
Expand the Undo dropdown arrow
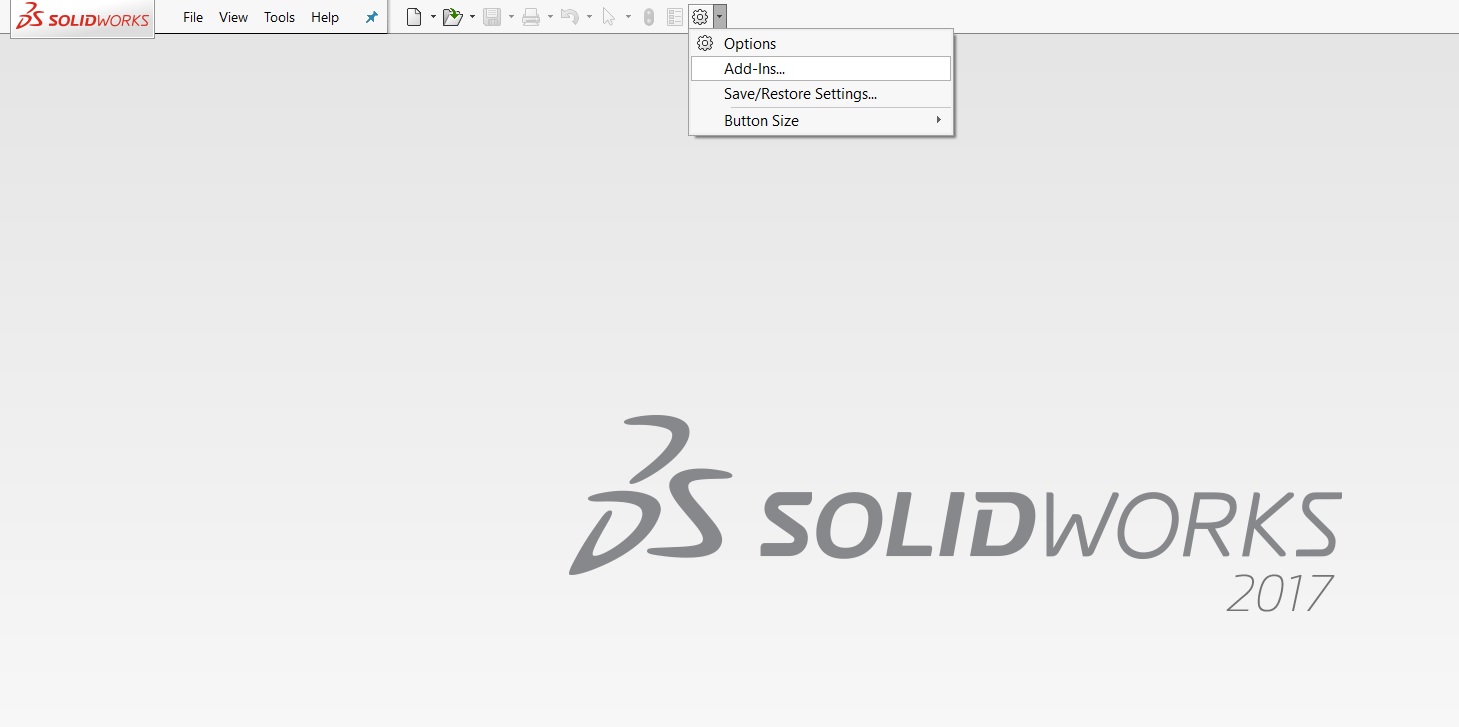pos(589,17)
